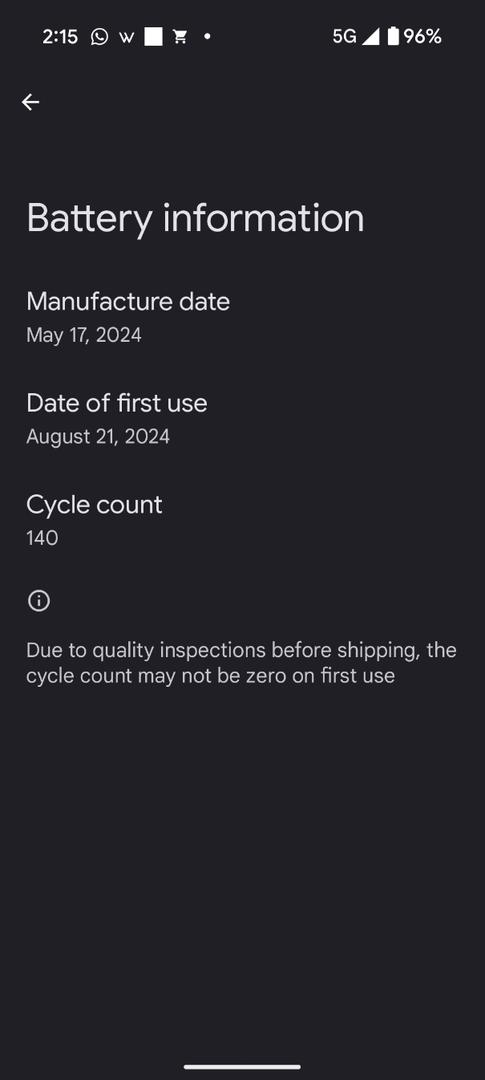The image size is (485, 1080).
Task: Tap the Battery information heading
Action: pos(195,218)
